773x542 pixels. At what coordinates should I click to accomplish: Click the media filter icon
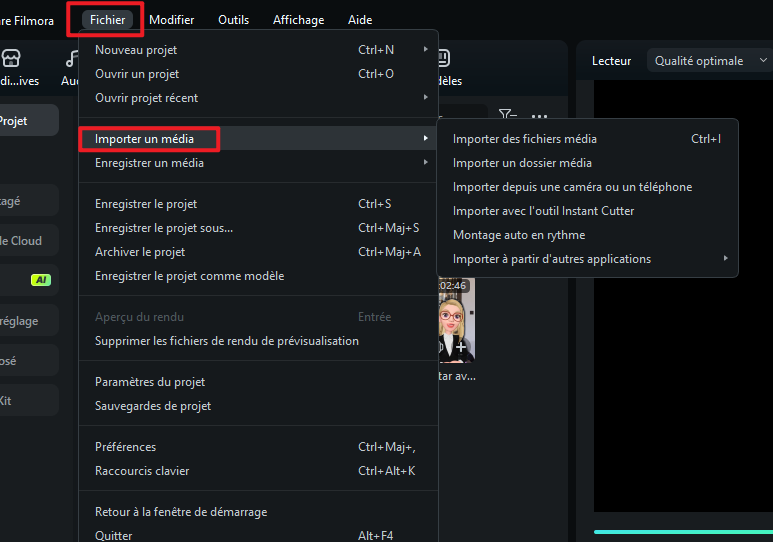pyautogui.click(x=507, y=115)
